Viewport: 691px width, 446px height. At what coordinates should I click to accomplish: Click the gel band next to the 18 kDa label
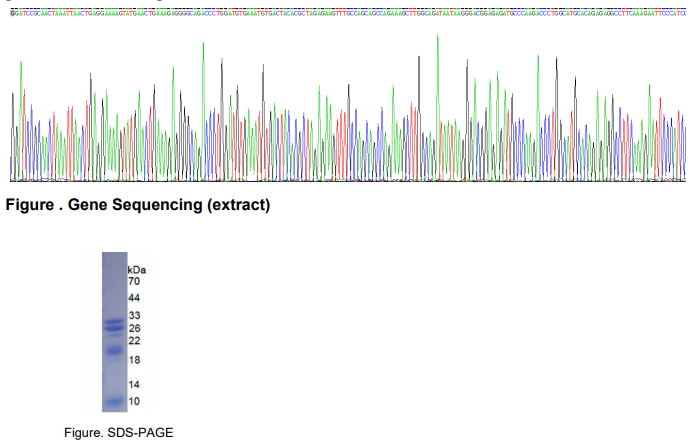click(113, 351)
